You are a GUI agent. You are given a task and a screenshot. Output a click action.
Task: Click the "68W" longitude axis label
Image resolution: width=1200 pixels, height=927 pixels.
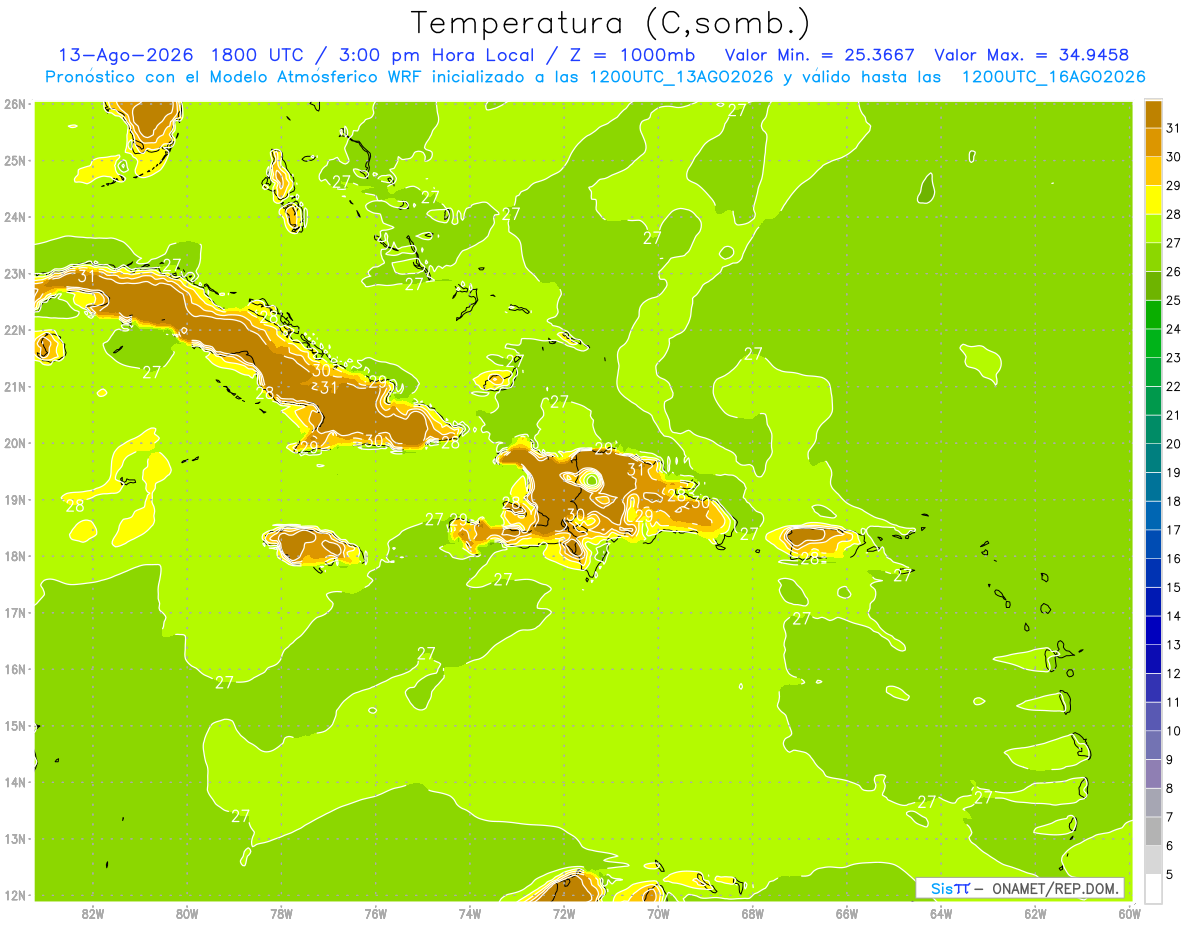click(753, 913)
